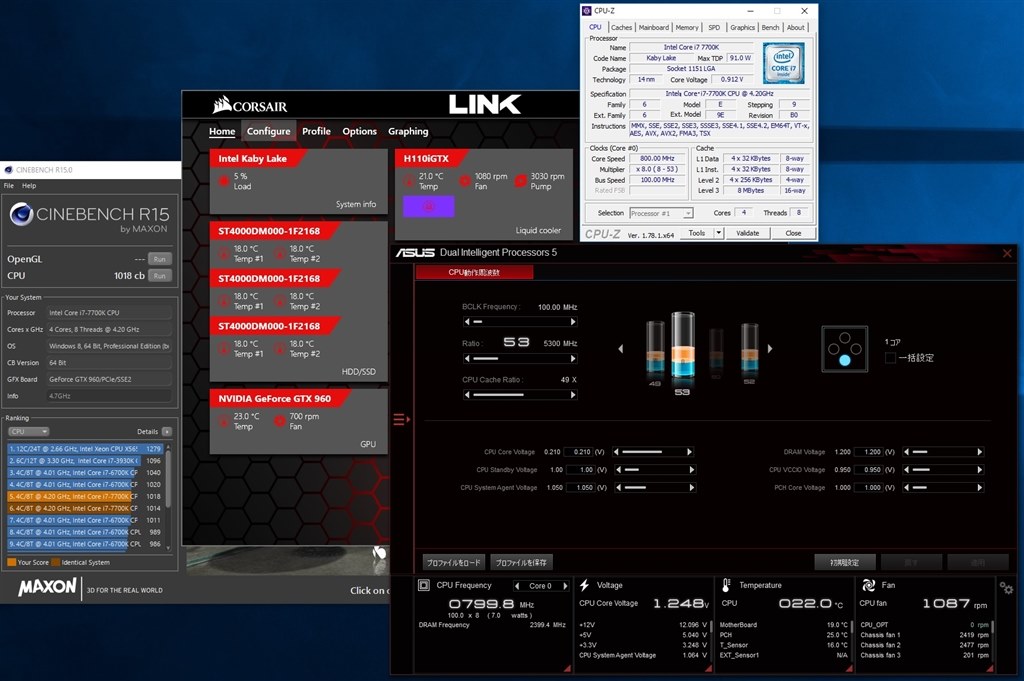Click the Fan icon in ASUS monitor
Screen dimensions: 1024x681
[869, 585]
